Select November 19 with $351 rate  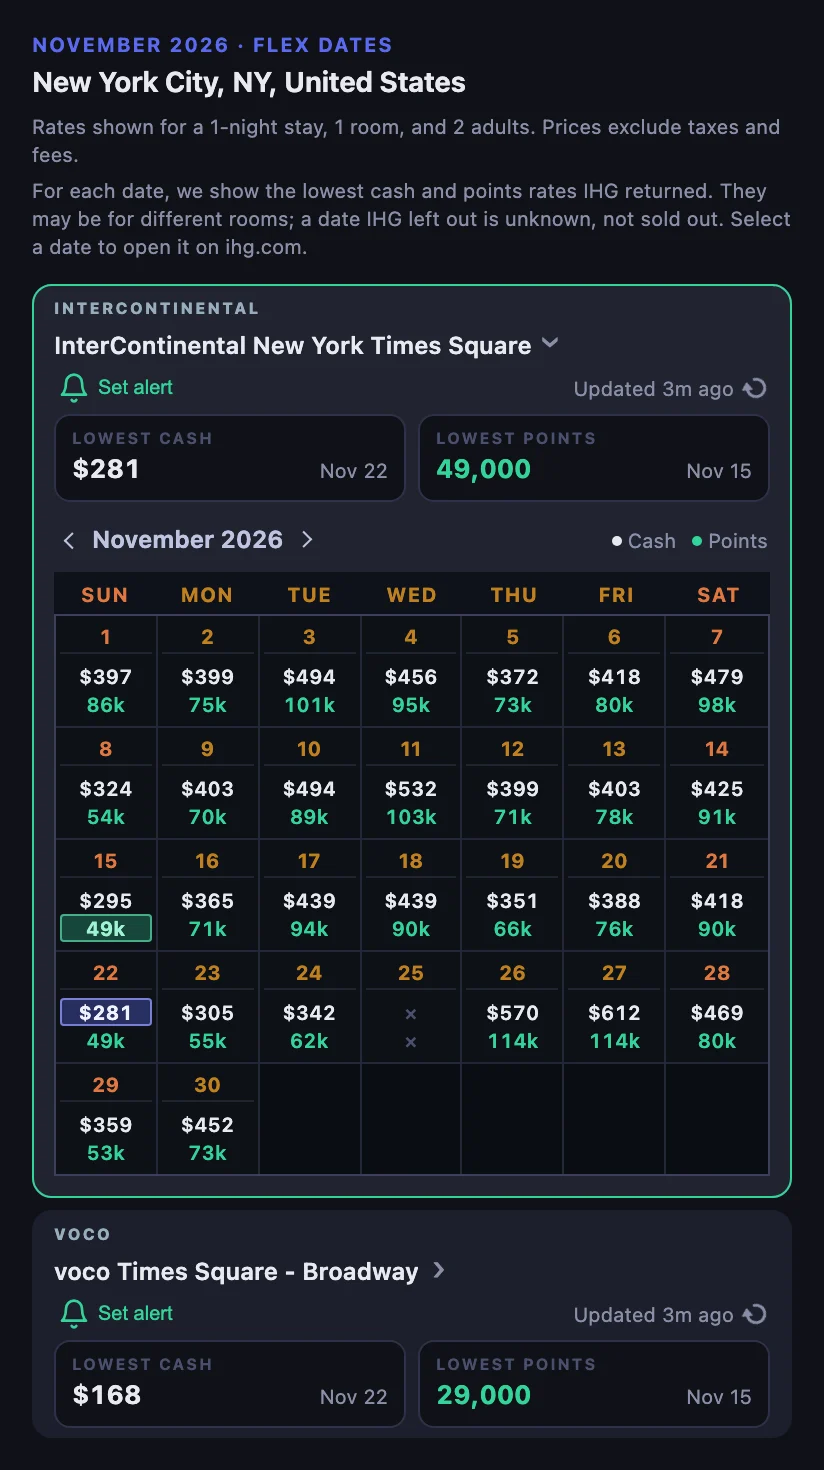(x=513, y=895)
